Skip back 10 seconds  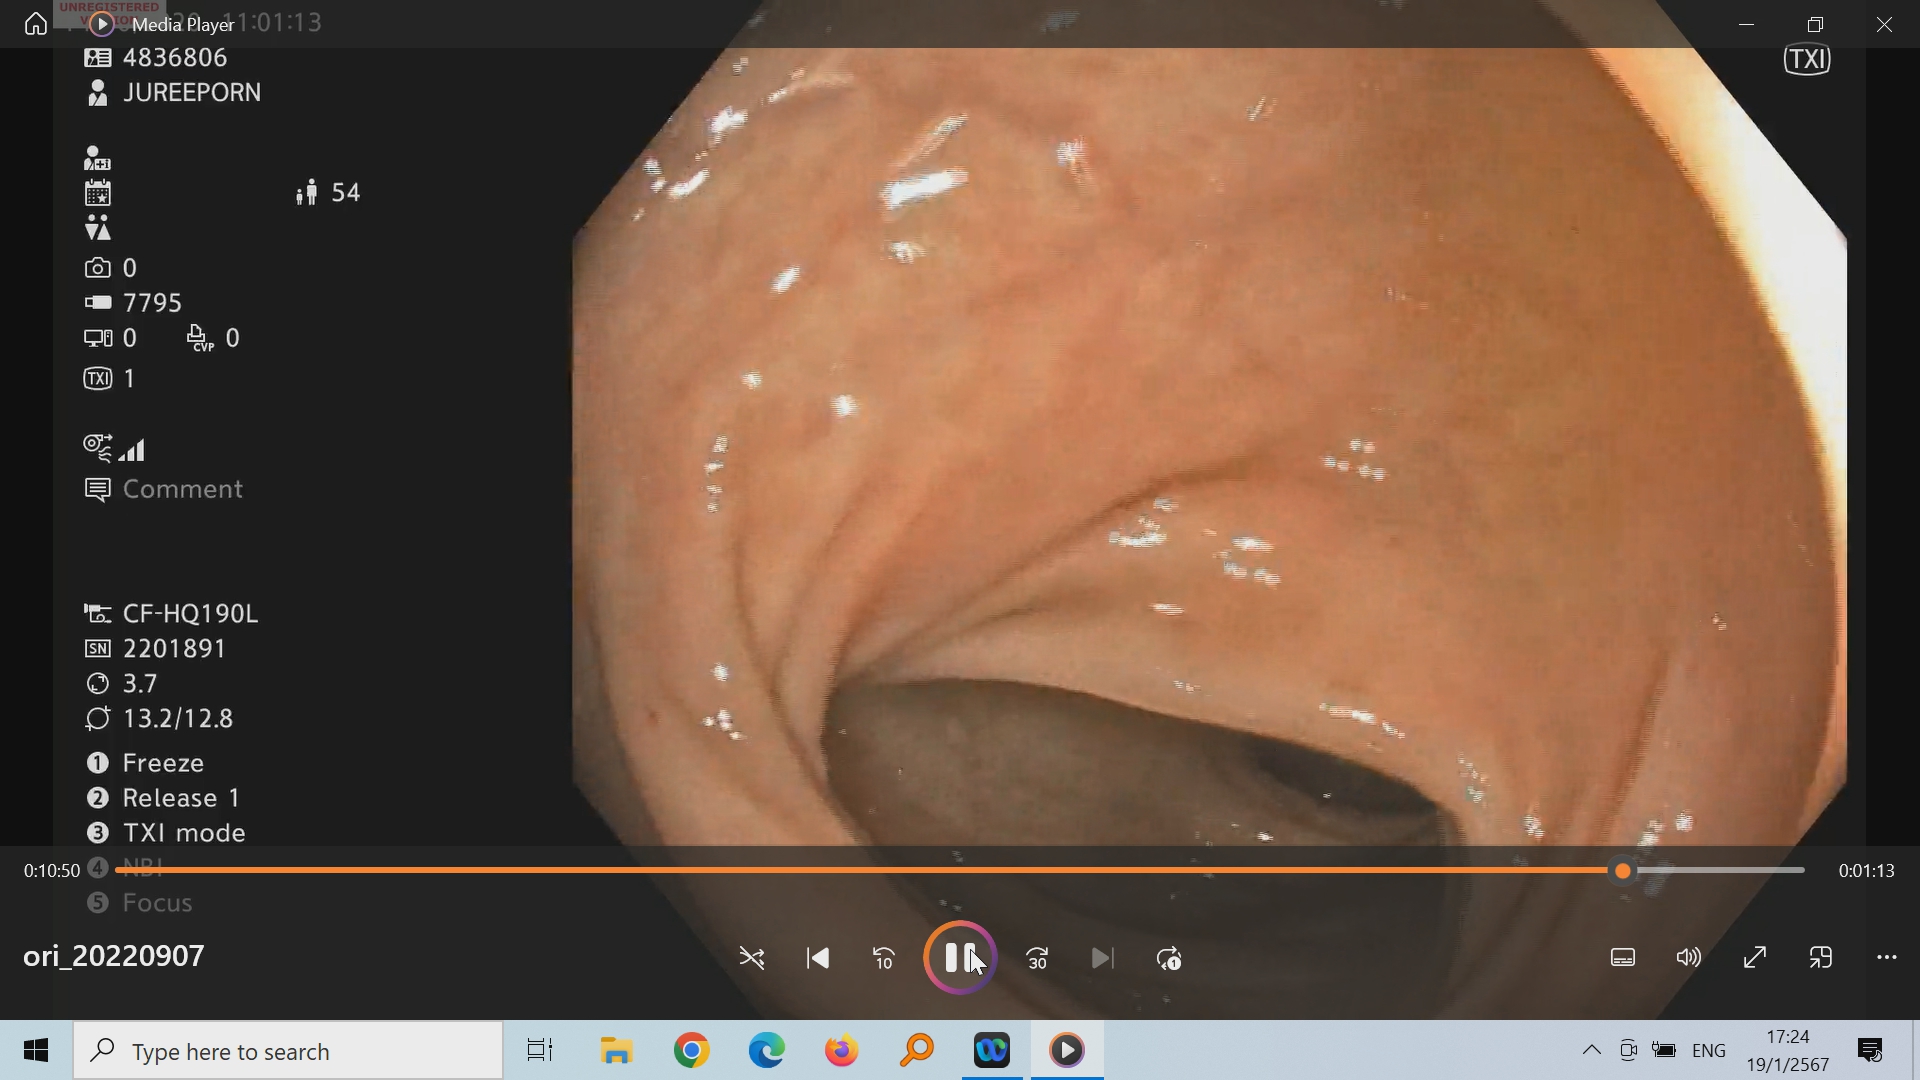click(884, 959)
